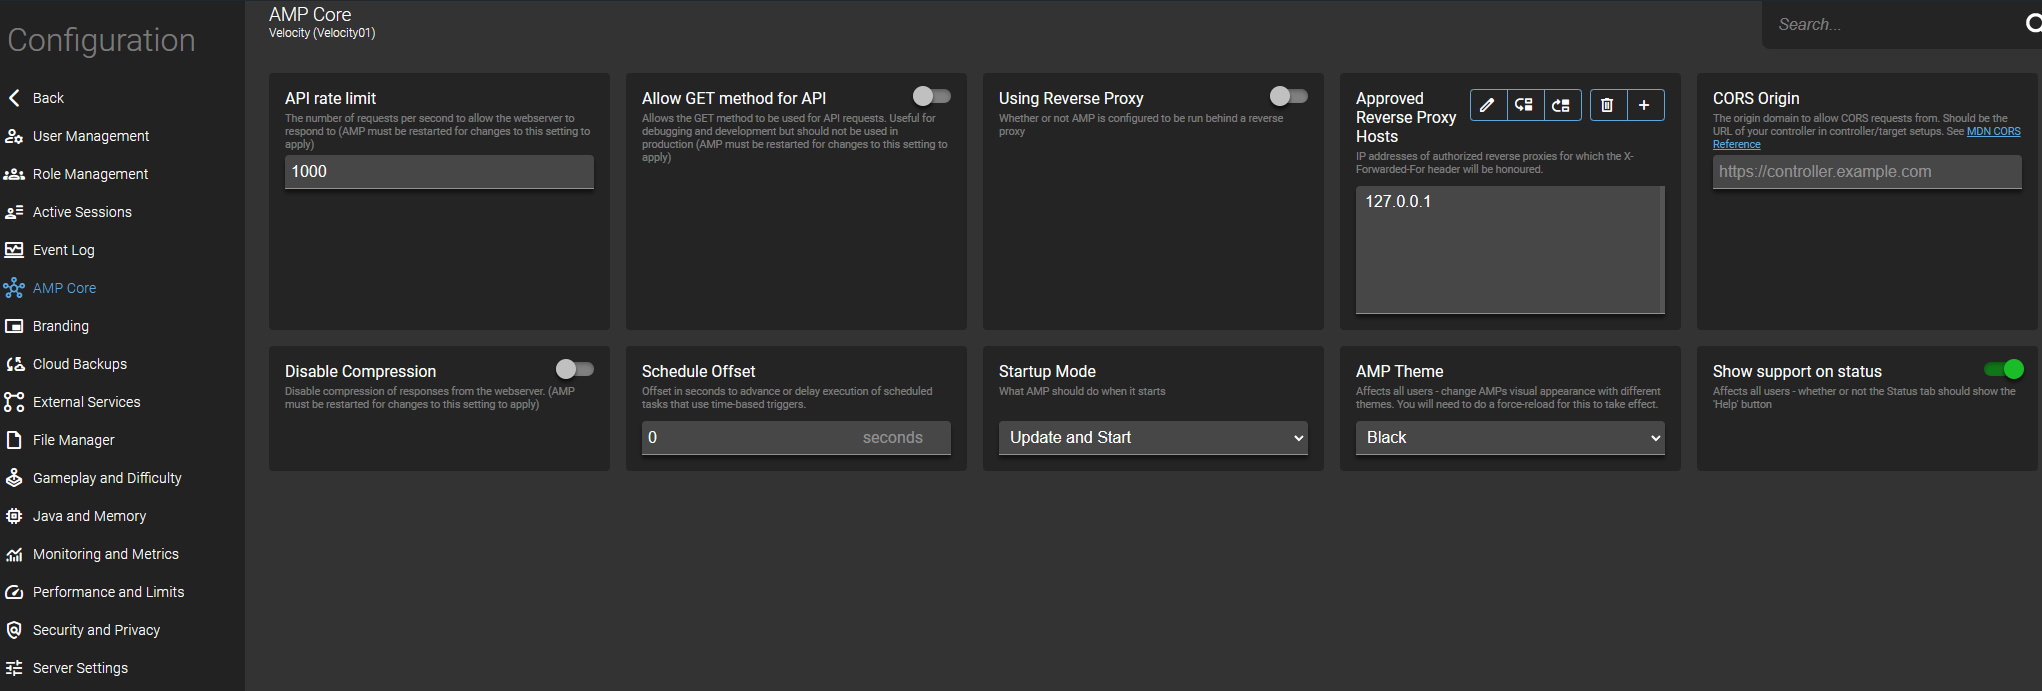Click the "Velocity (Velocity01)" instance subtitle
This screenshot has width=2042, height=691.
tap(322, 33)
